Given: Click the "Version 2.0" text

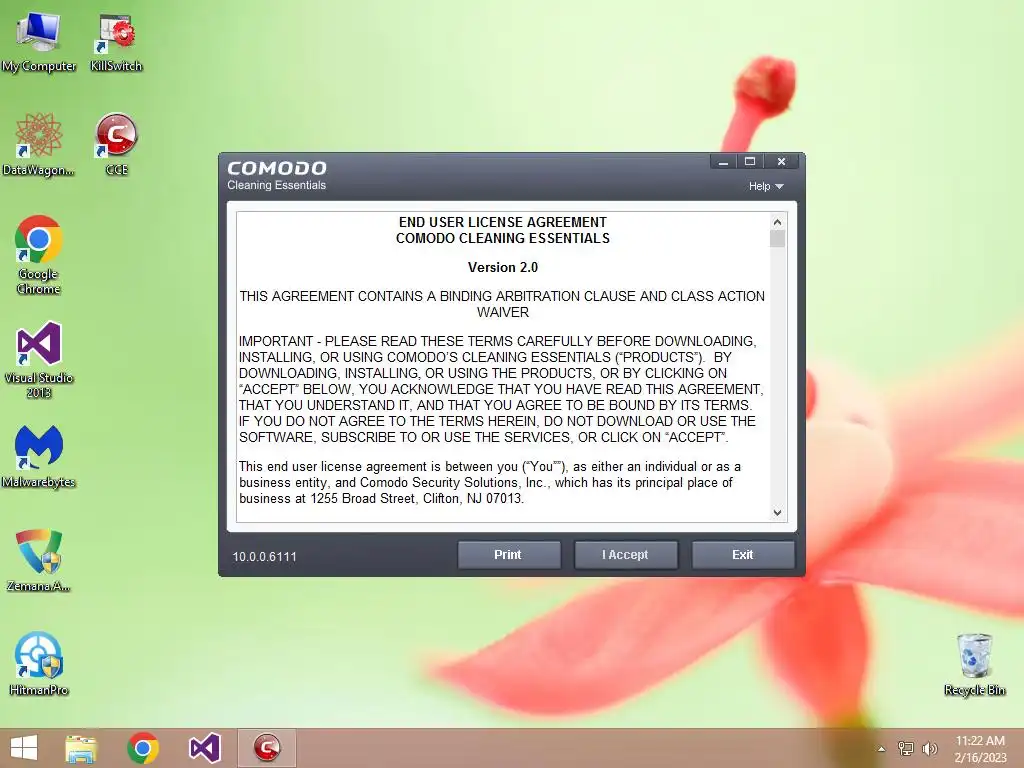Looking at the screenshot, I should [x=503, y=267].
